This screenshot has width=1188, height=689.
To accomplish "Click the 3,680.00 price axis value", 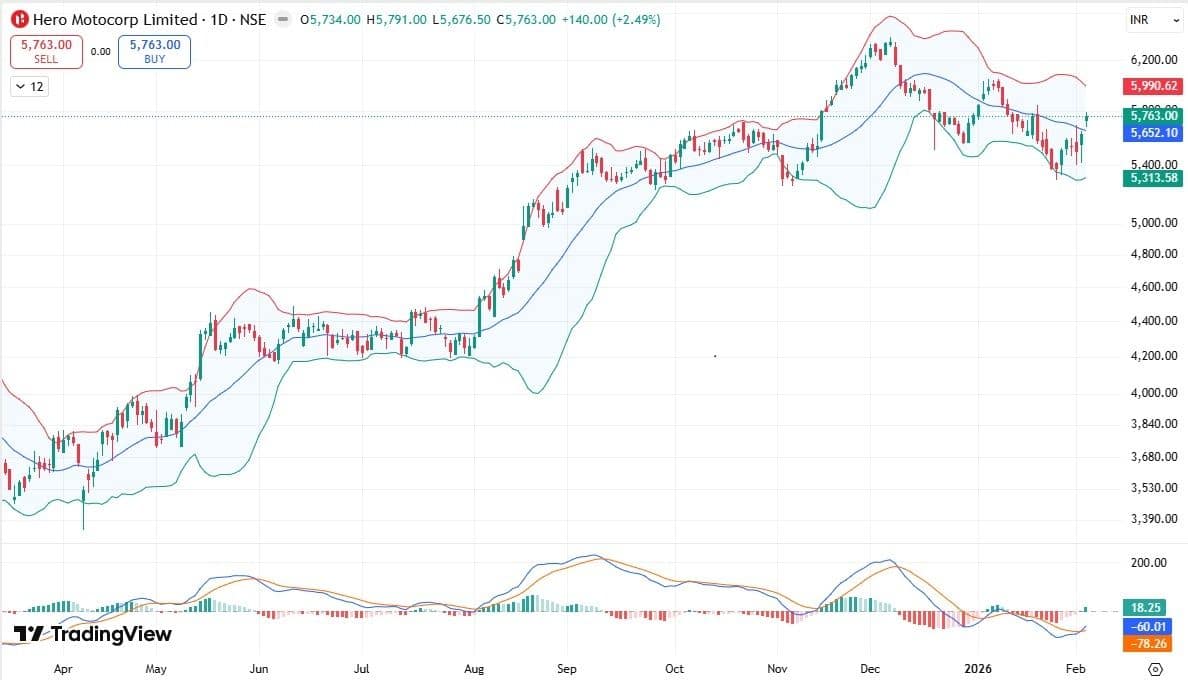I will [x=1154, y=456].
